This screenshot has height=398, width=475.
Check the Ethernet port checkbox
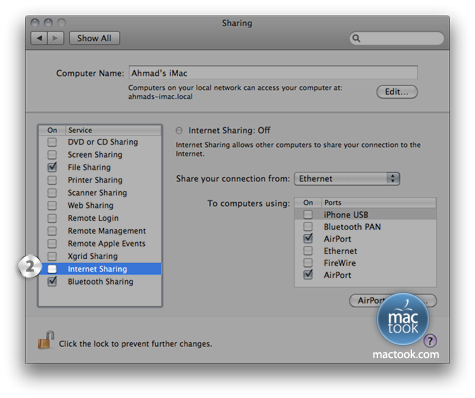click(x=308, y=251)
